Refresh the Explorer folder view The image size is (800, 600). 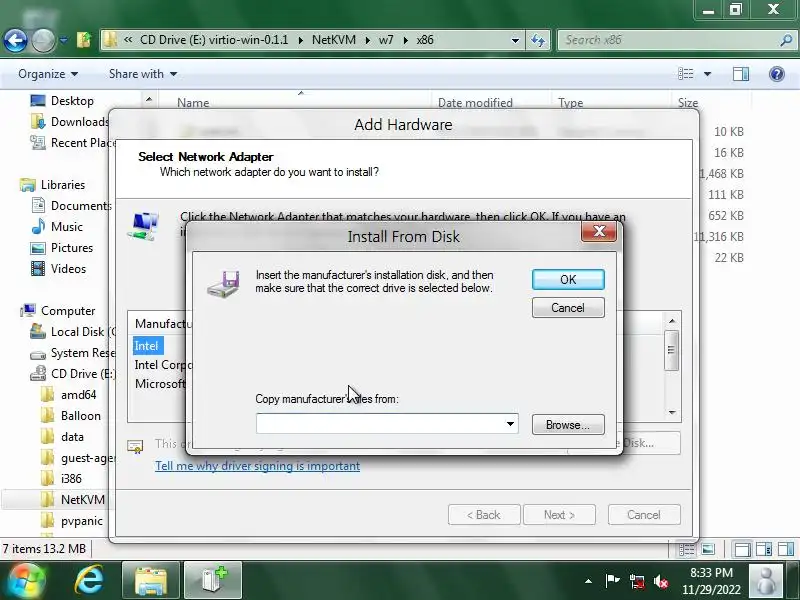538,40
